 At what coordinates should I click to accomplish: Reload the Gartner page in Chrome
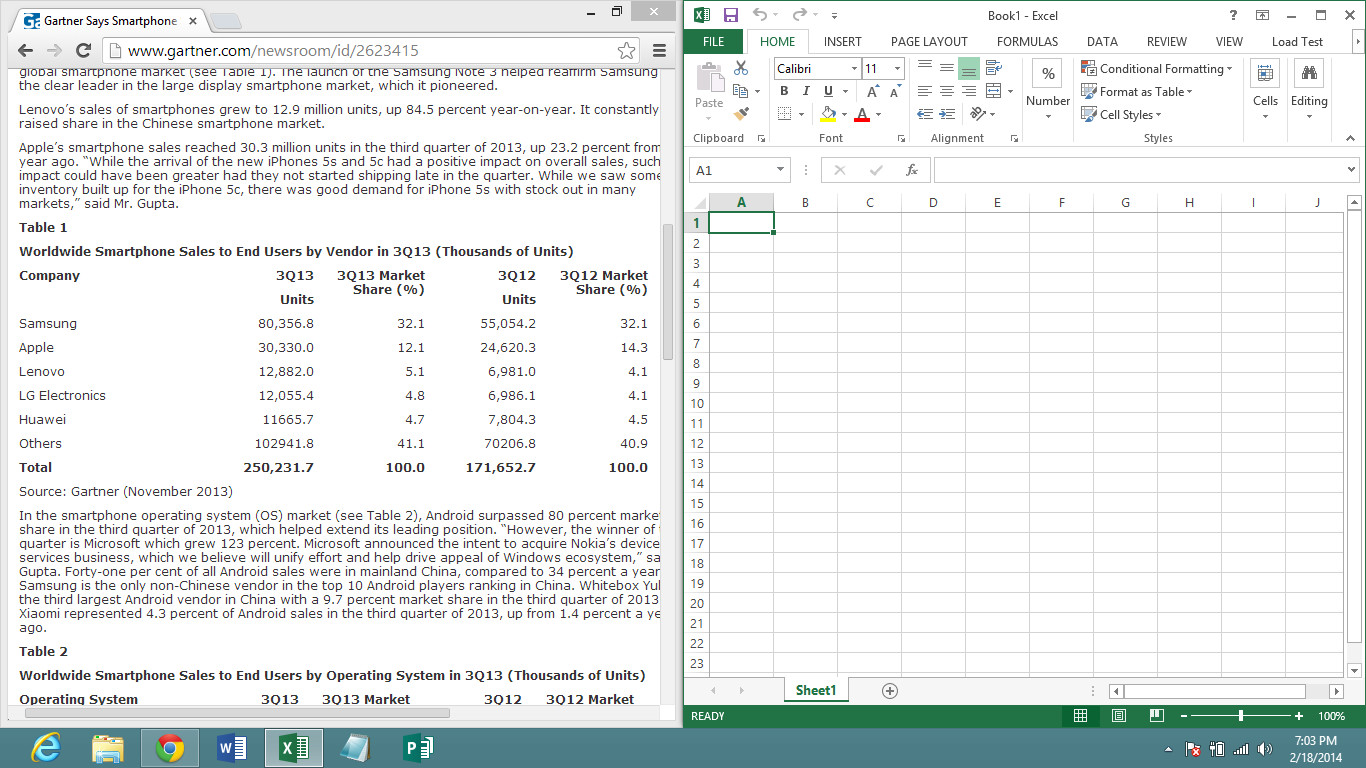tap(83, 50)
